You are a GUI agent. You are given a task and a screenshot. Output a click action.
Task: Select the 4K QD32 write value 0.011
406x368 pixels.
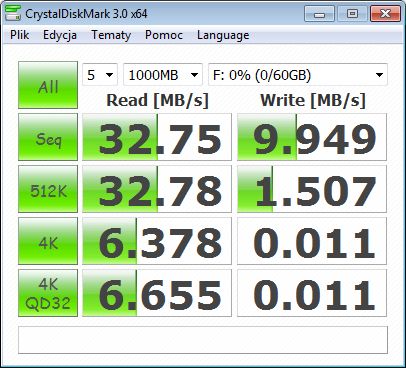312,293
